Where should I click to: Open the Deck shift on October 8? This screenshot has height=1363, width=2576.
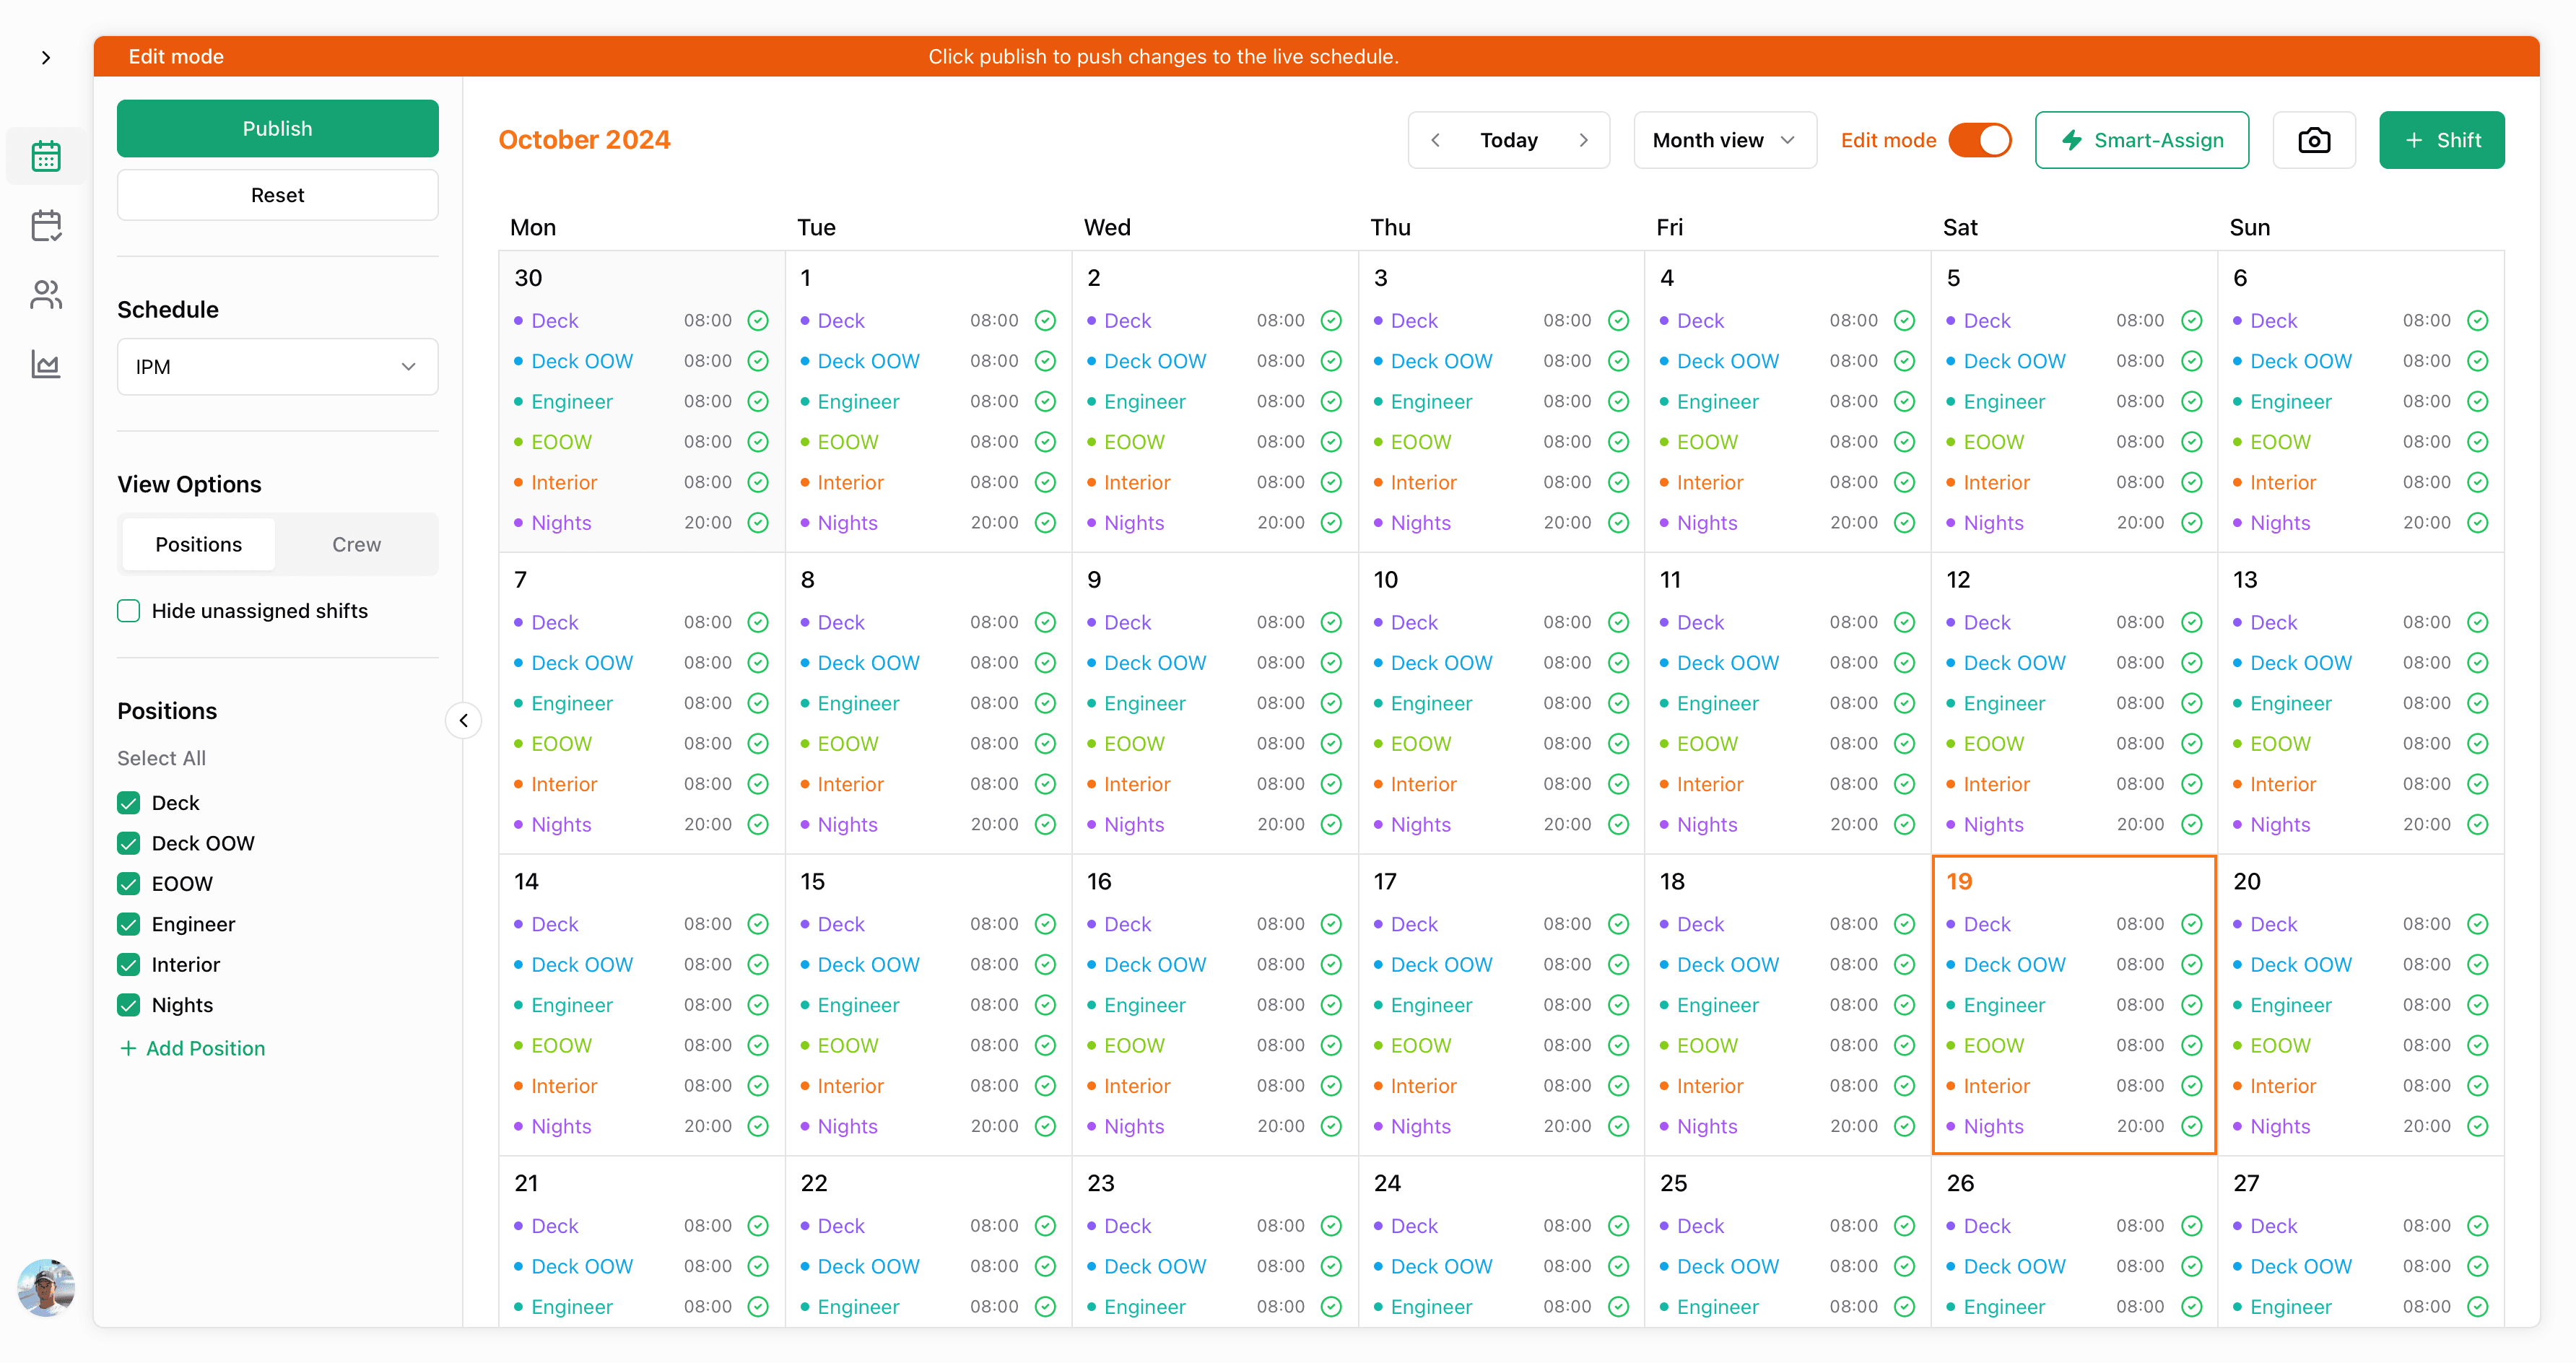[928, 622]
